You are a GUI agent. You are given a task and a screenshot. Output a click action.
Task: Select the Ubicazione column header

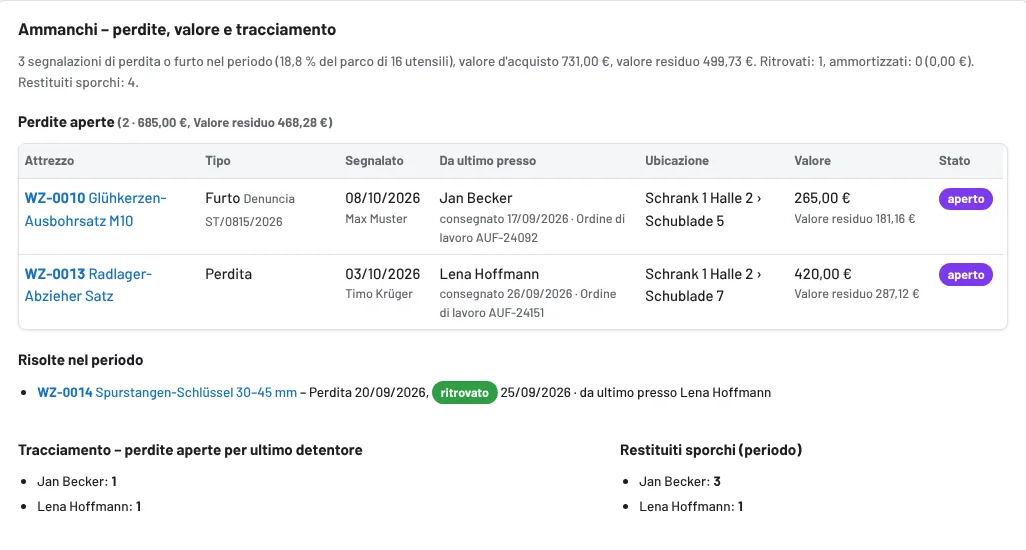click(677, 161)
